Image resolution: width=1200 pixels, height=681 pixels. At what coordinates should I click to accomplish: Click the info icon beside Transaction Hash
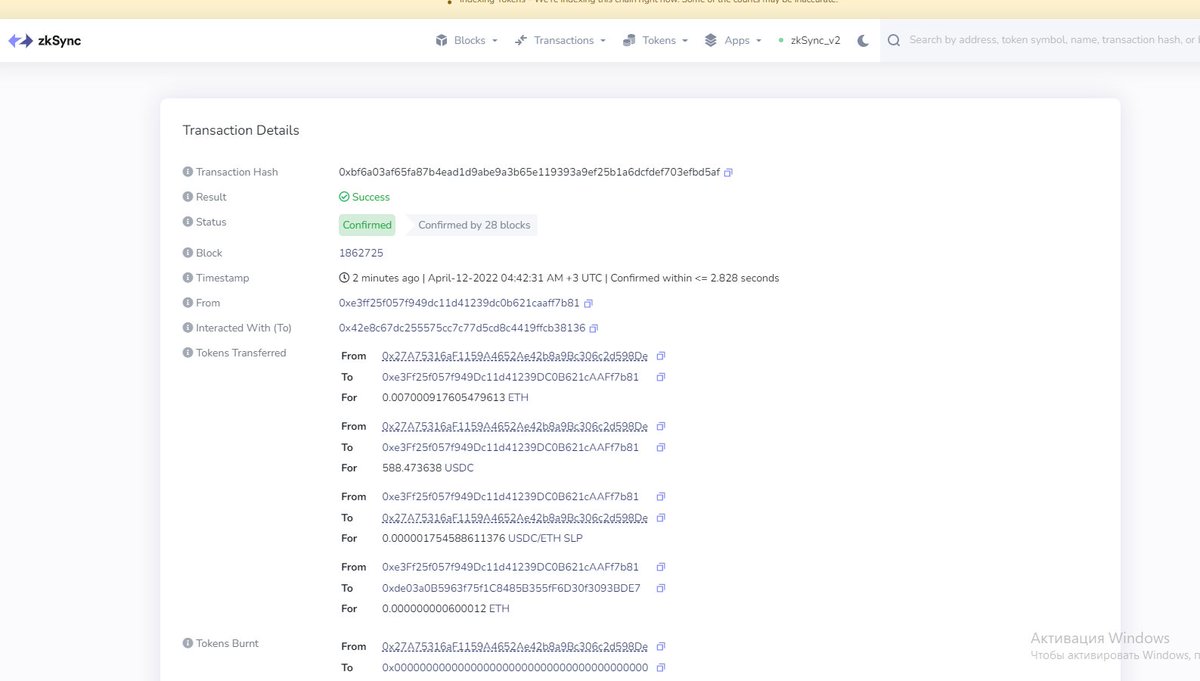point(187,172)
